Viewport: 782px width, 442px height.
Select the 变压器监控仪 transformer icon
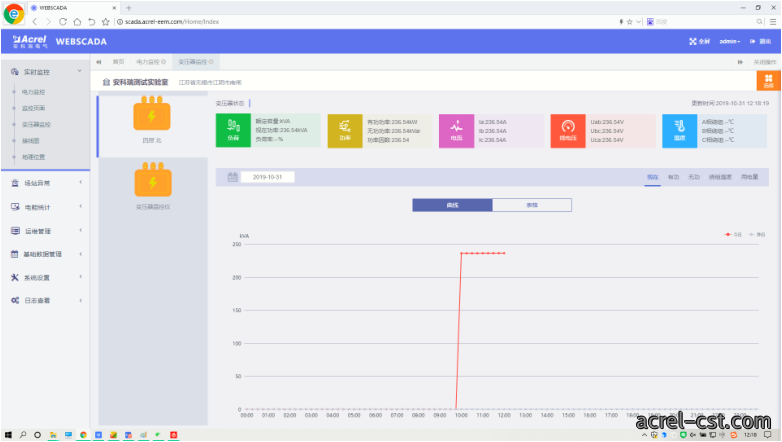[153, 180]
